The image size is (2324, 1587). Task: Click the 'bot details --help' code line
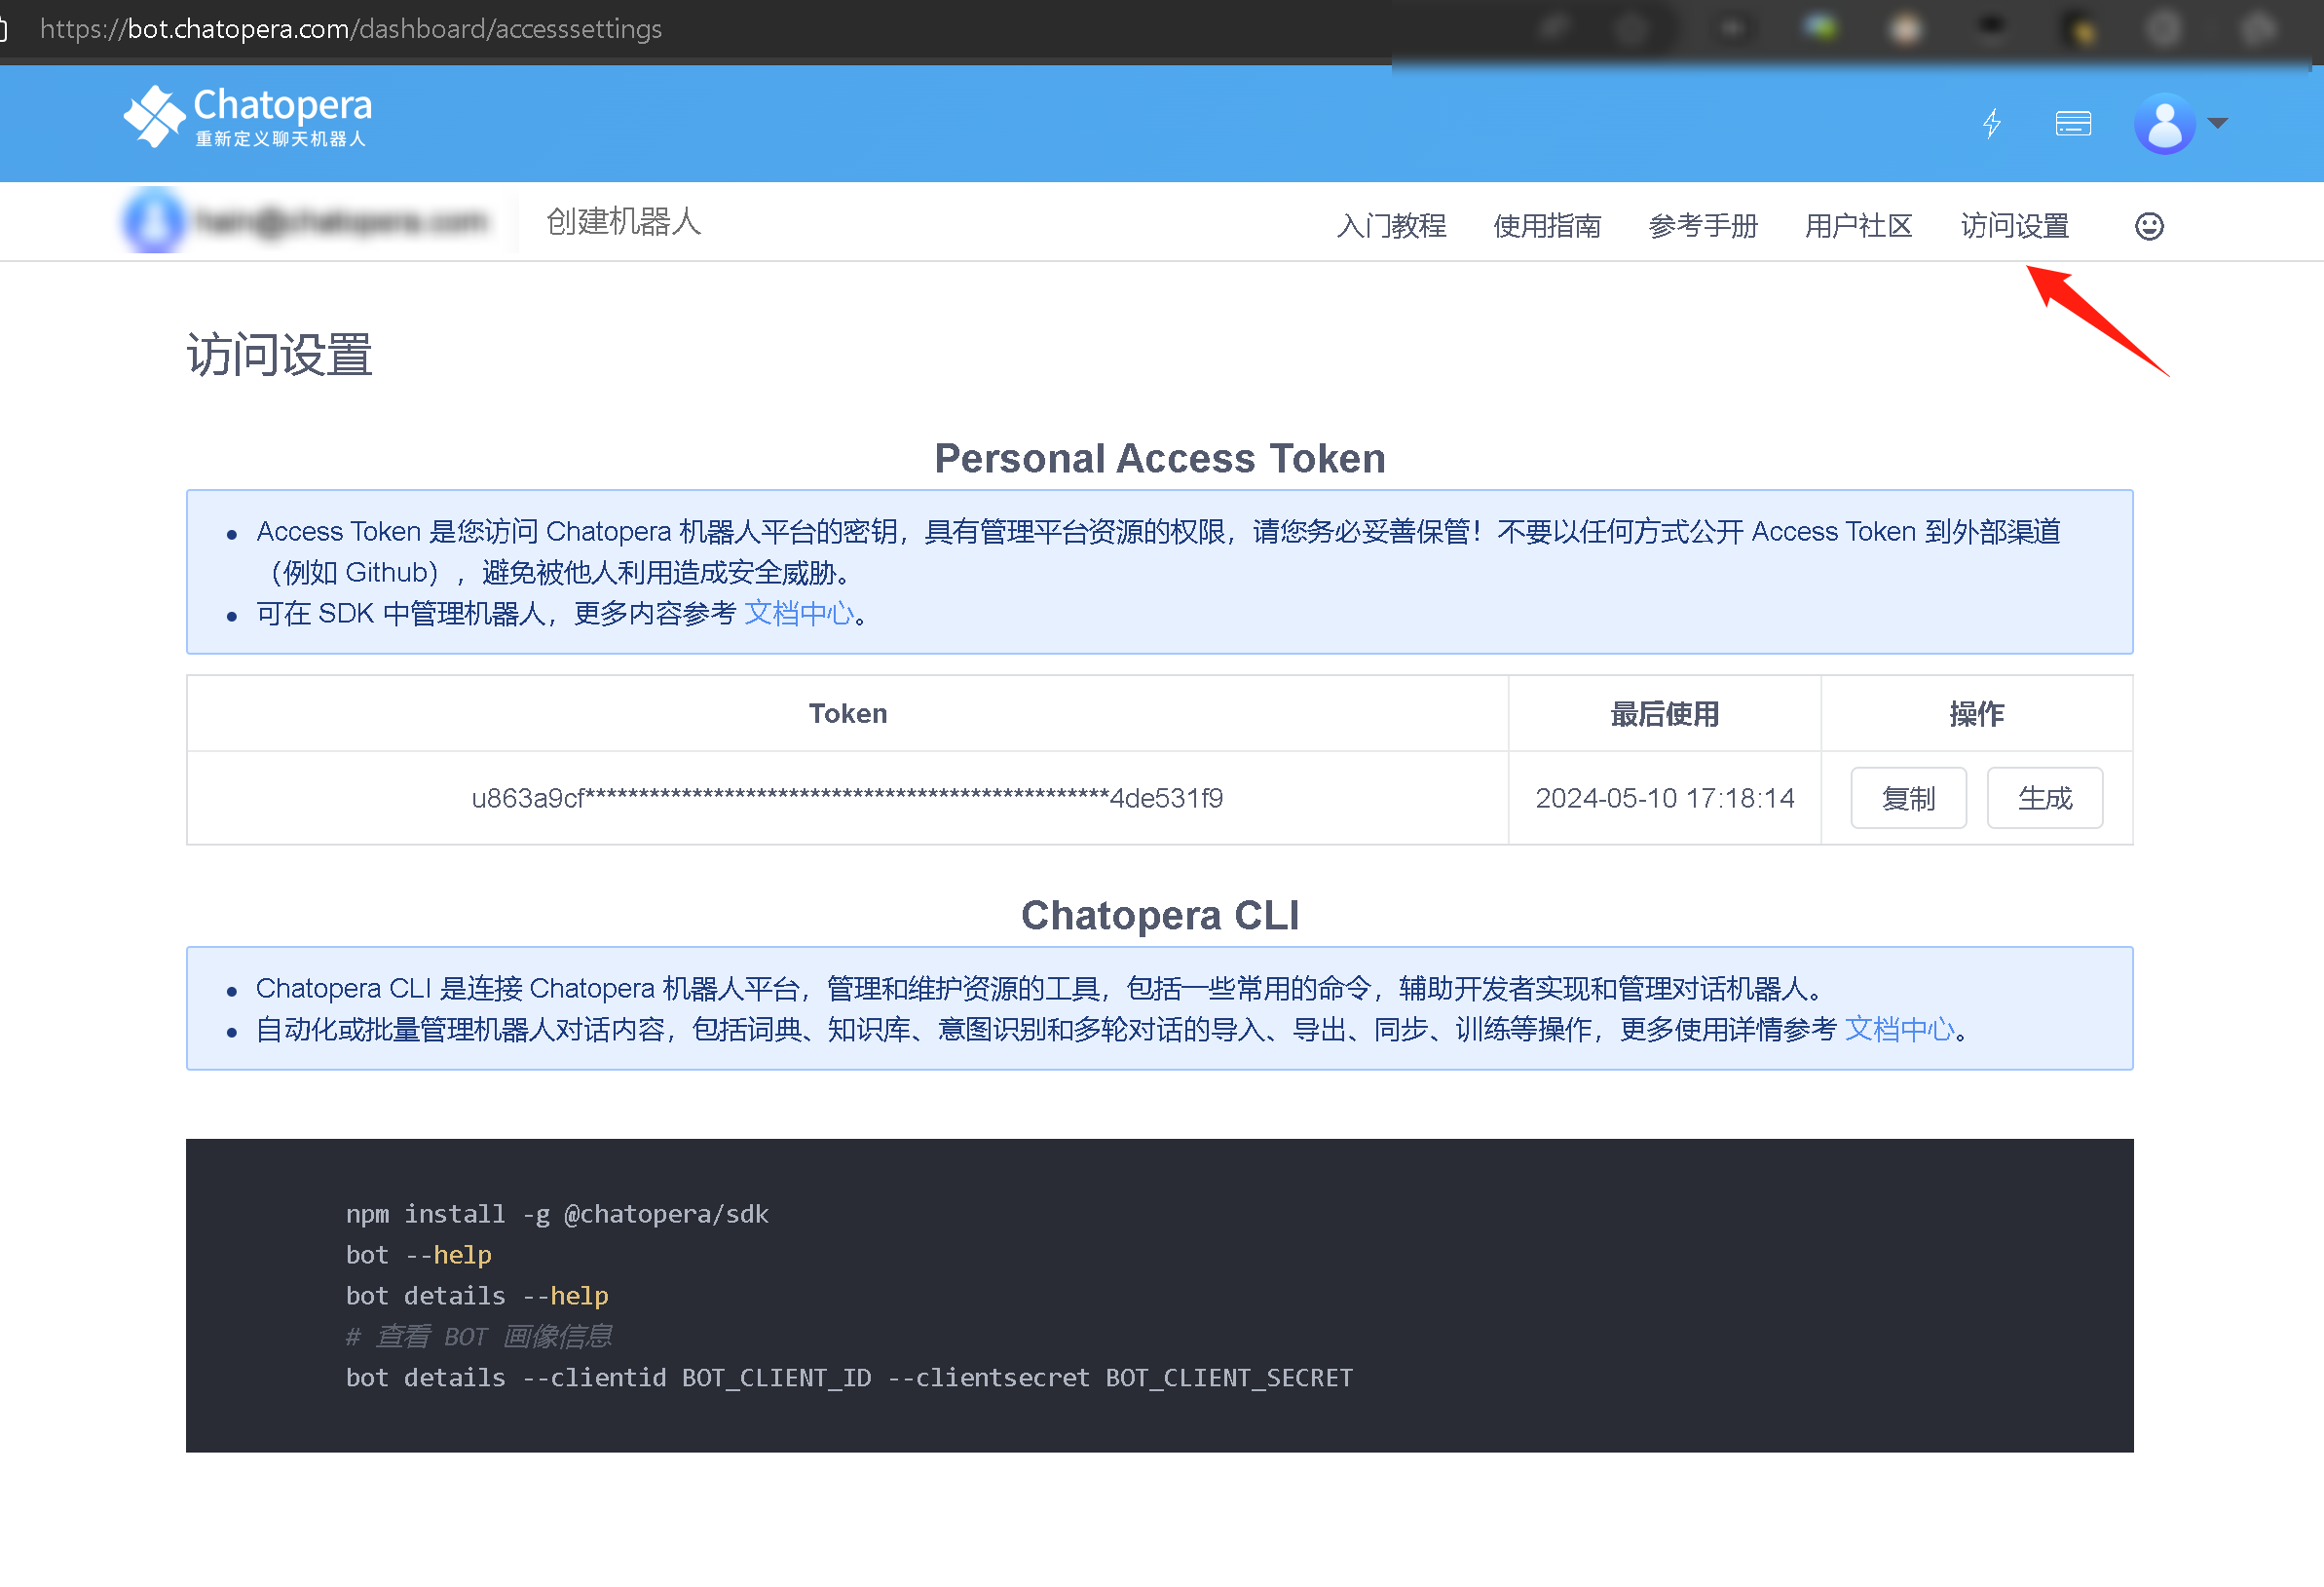477,1296
